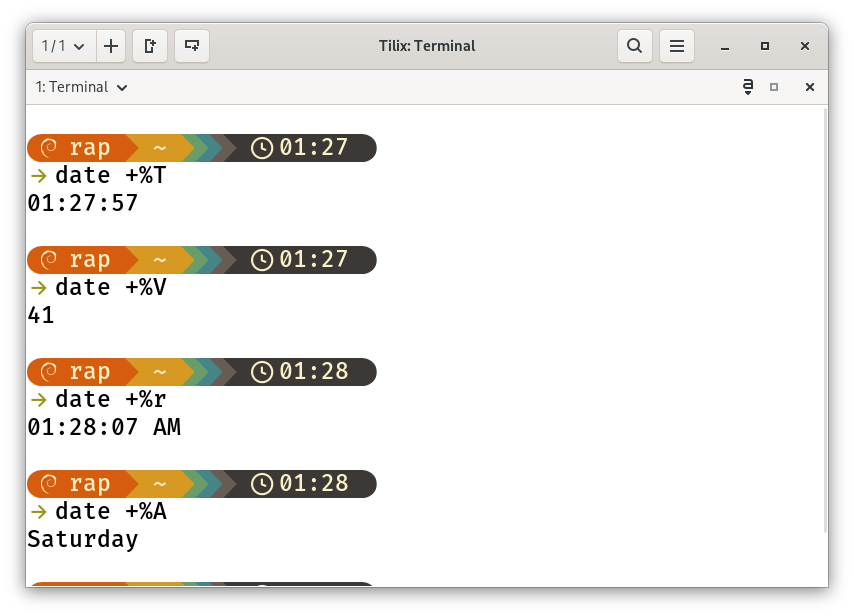
Task: Open the hamburger menu in header
Action: pos(677,46)
